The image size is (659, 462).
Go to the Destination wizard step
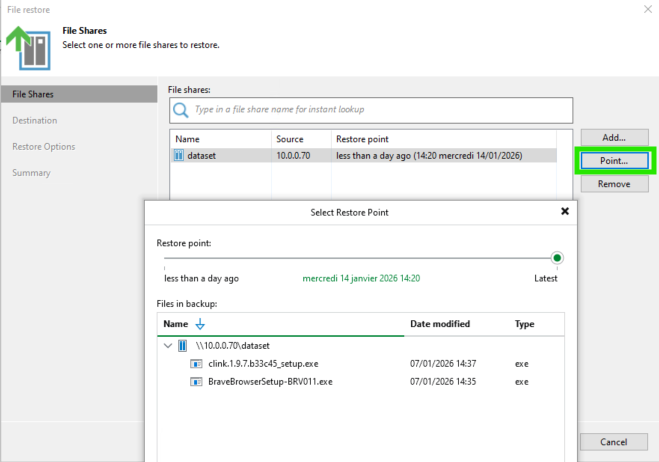pyautogui.click(x=34, y=121)
